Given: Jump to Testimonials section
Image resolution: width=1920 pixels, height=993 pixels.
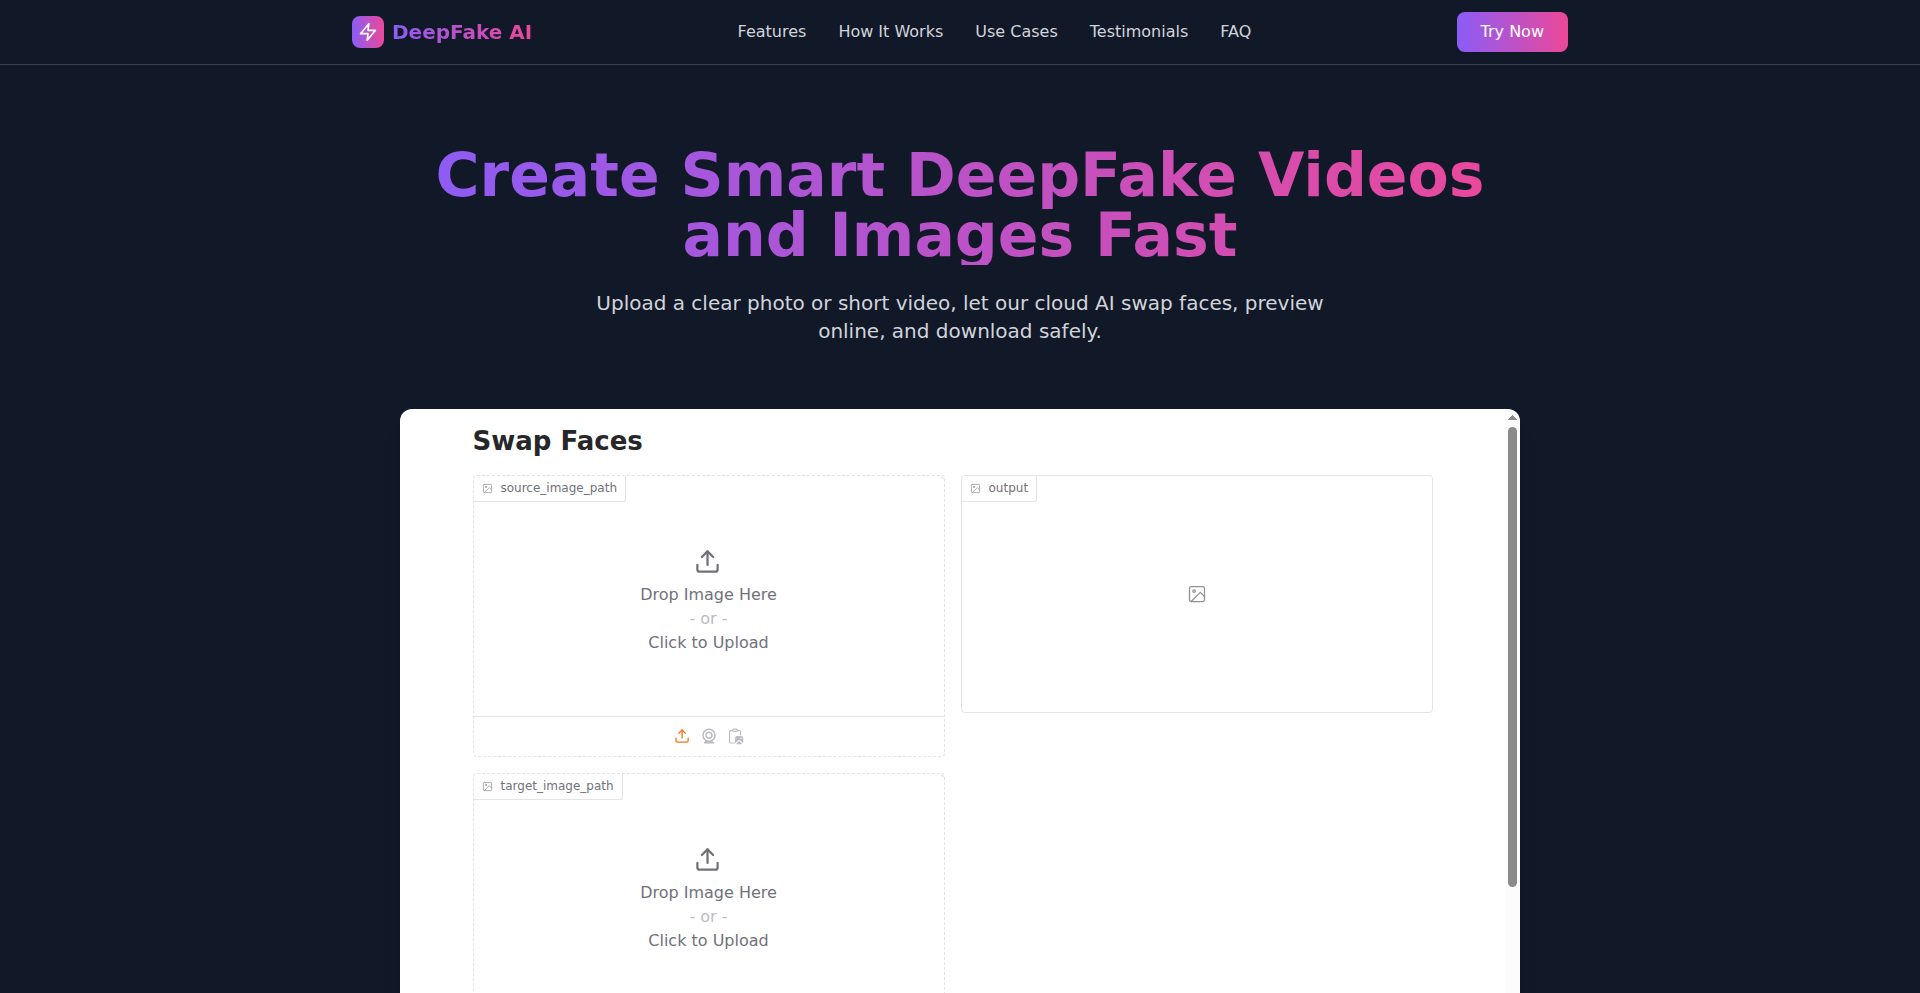Looking at the screenshot, I should point(1139,32).
